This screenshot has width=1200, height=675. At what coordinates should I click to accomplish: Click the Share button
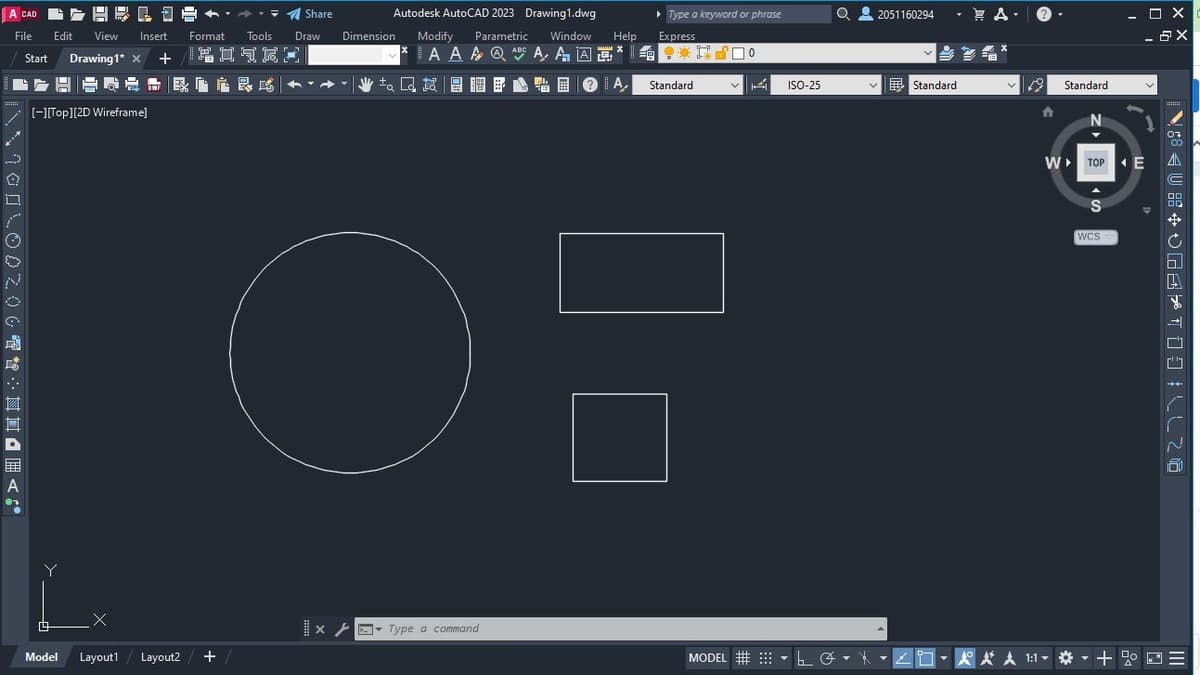pos(309,14)
